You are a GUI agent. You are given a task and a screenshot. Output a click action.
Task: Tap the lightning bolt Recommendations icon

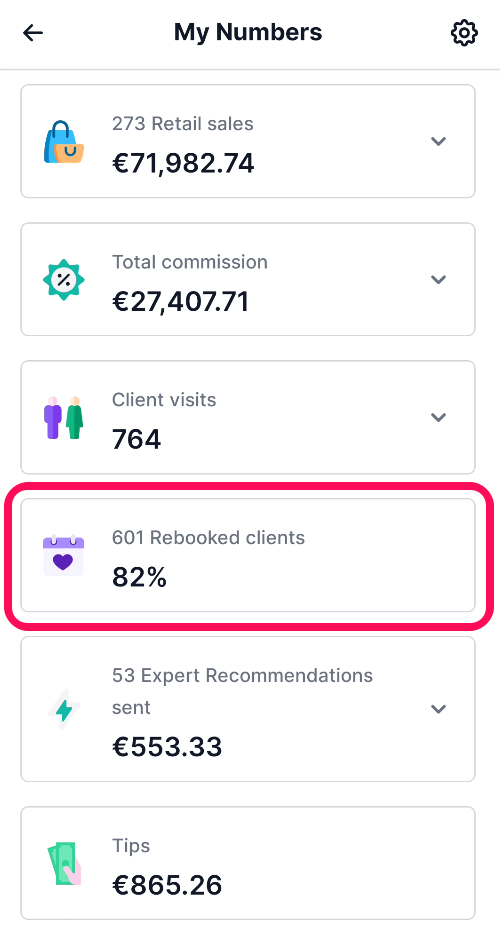[x=63, y=709]
